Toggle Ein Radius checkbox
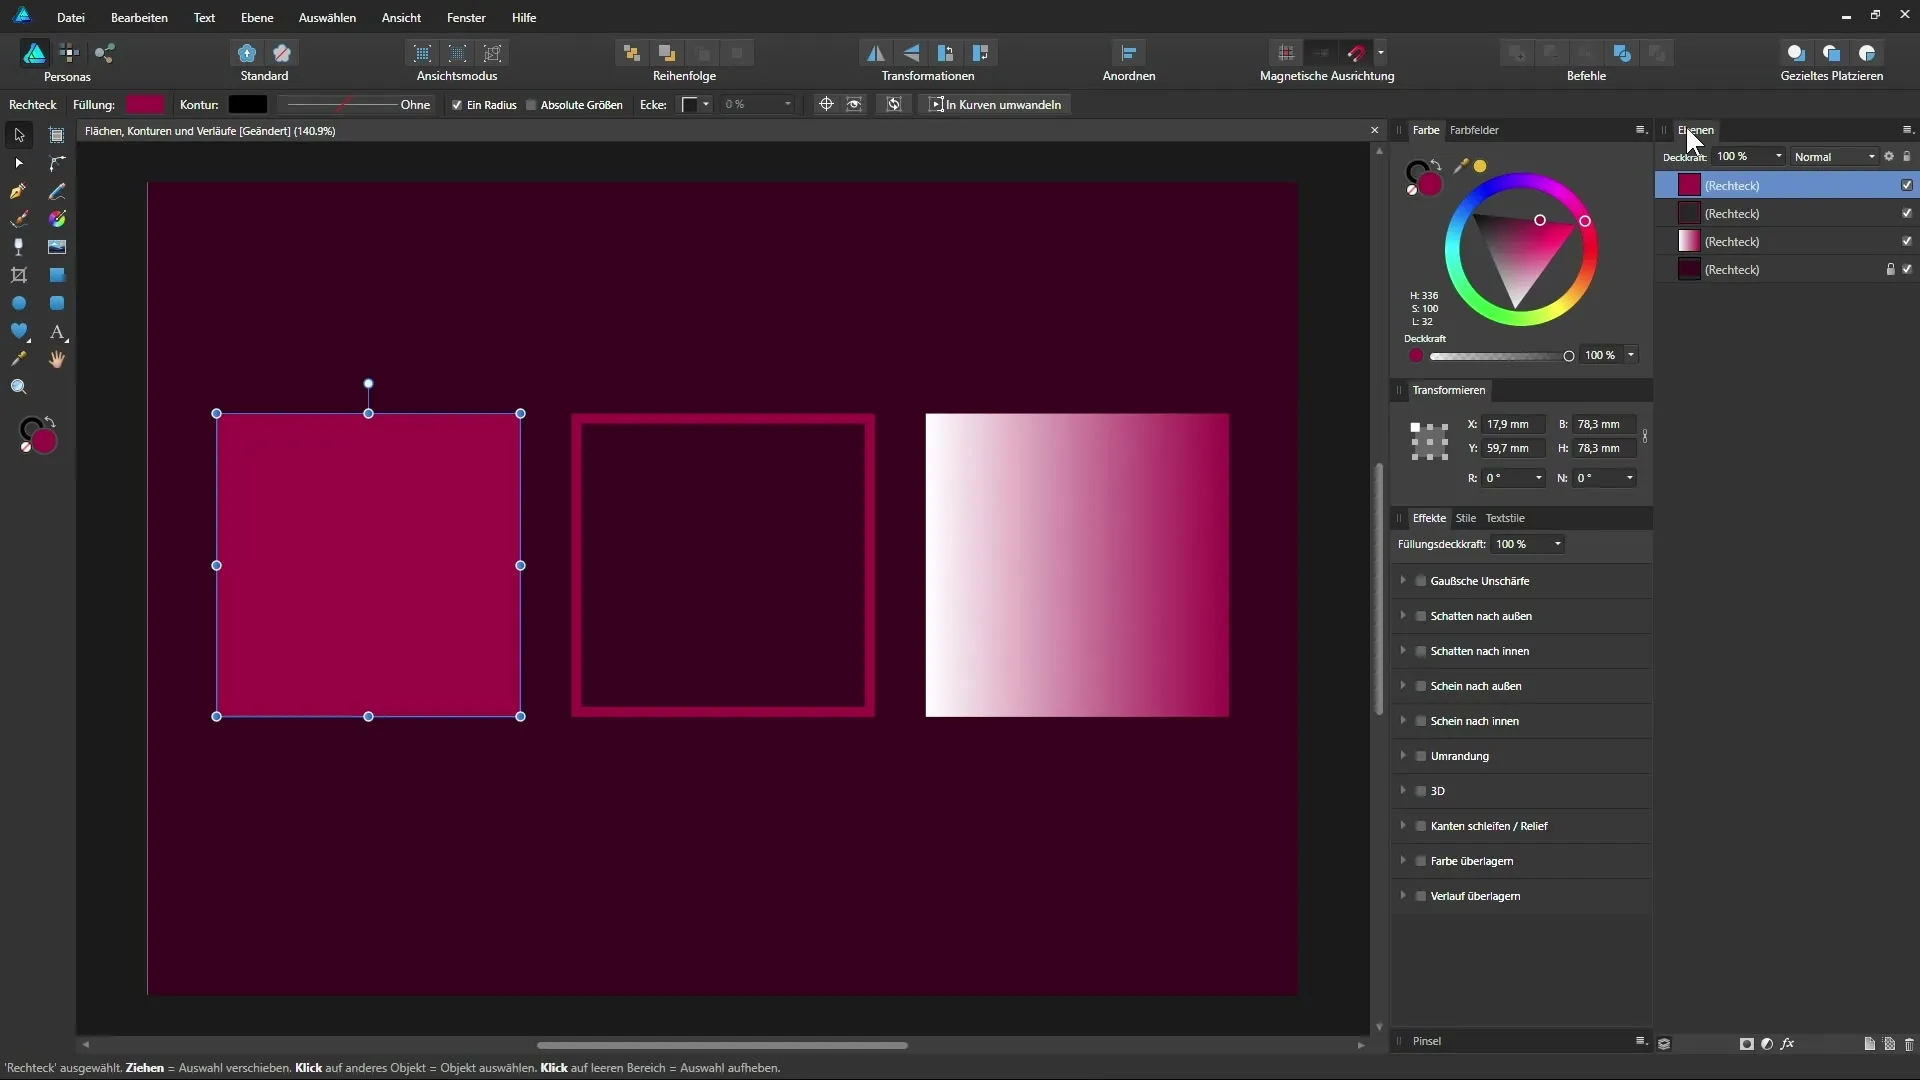The image size is (1920, 1080). click(x=457, y=105)
